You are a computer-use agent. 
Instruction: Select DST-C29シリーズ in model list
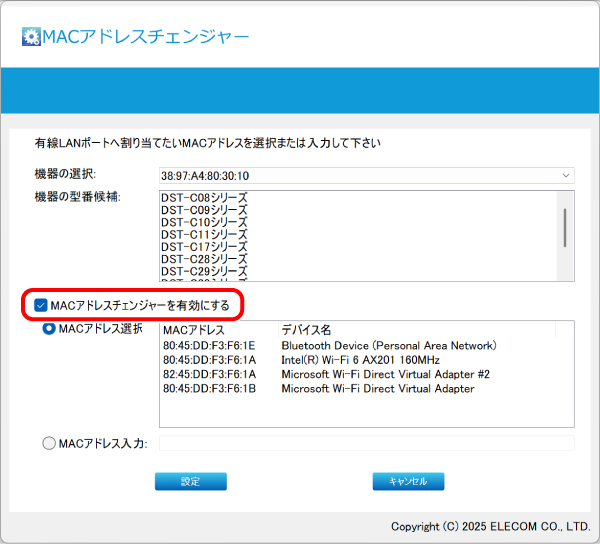[x=204, y=271]
